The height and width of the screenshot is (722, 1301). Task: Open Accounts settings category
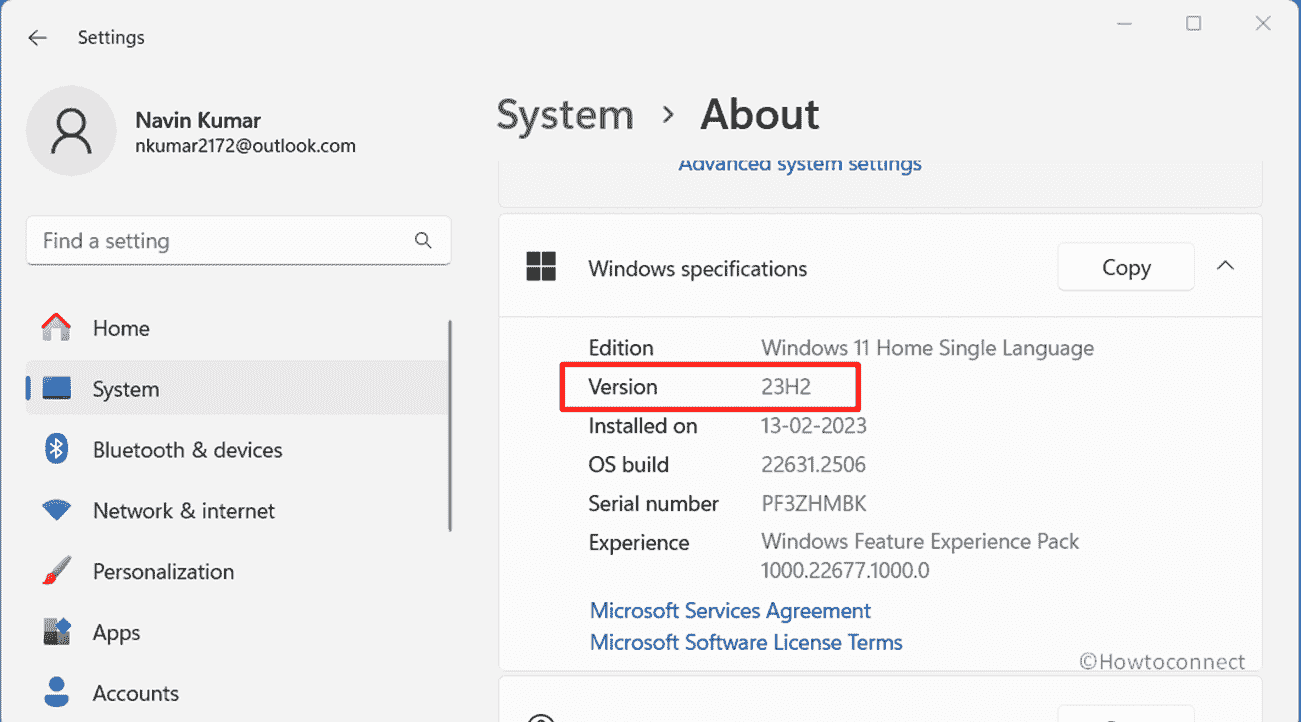[x=238, y=693]
